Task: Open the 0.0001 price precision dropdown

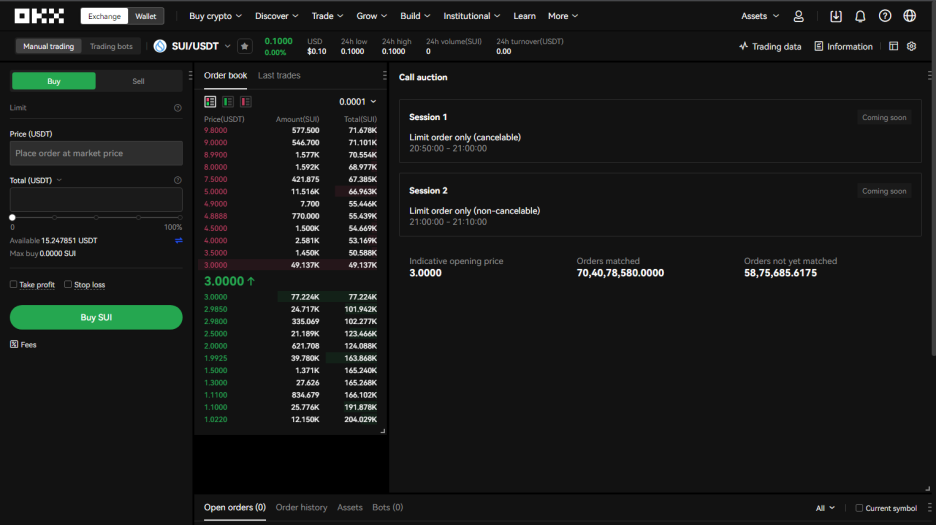Action: (358, 102)
